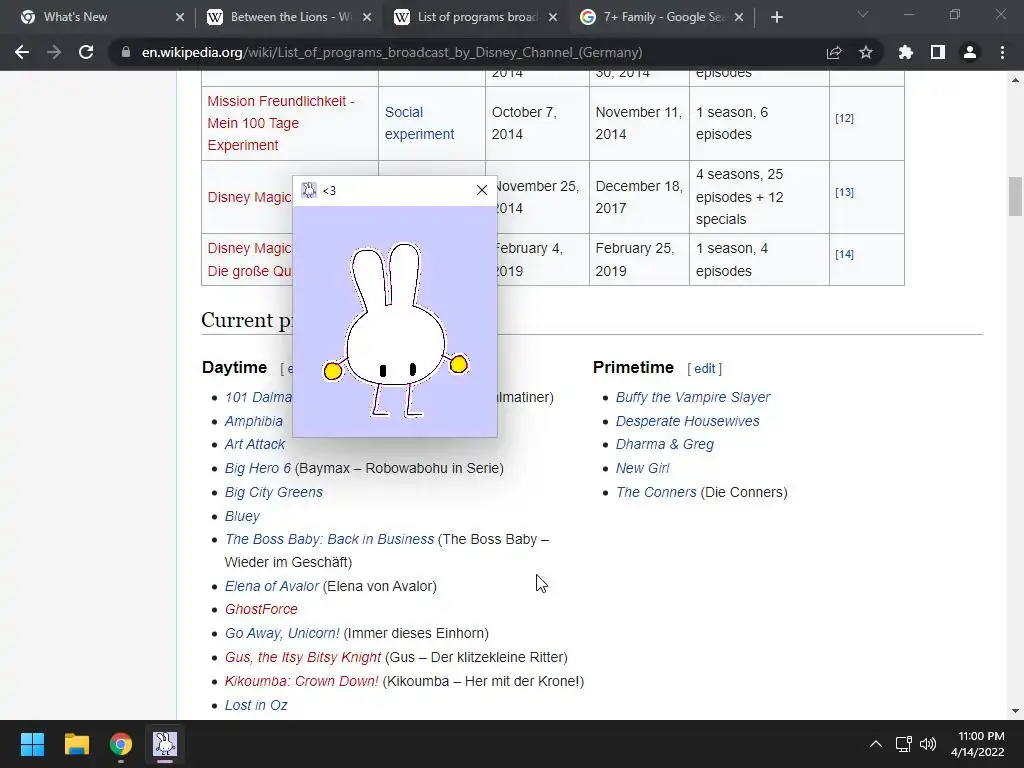Toggle the browser side panel
The width and height of the screenshot is (1024, 768).
(x=938, y=52)
